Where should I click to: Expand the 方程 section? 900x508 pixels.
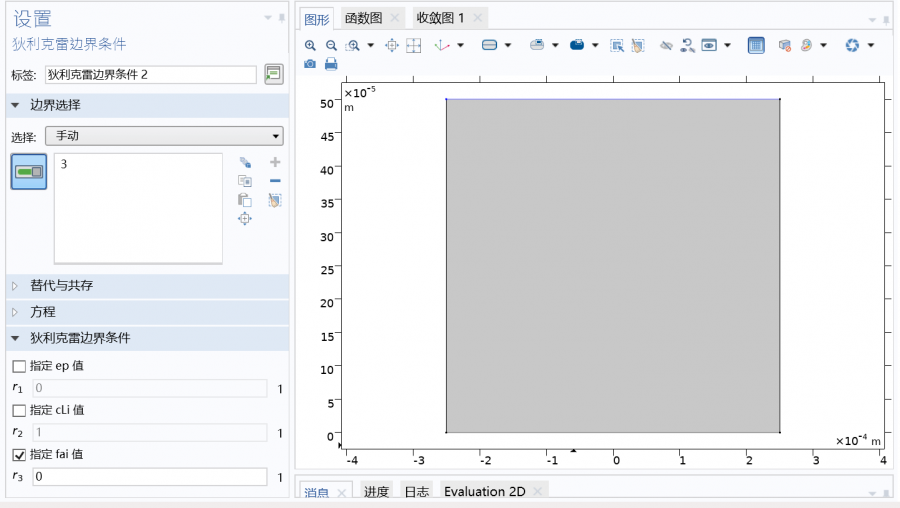point(43,312)
